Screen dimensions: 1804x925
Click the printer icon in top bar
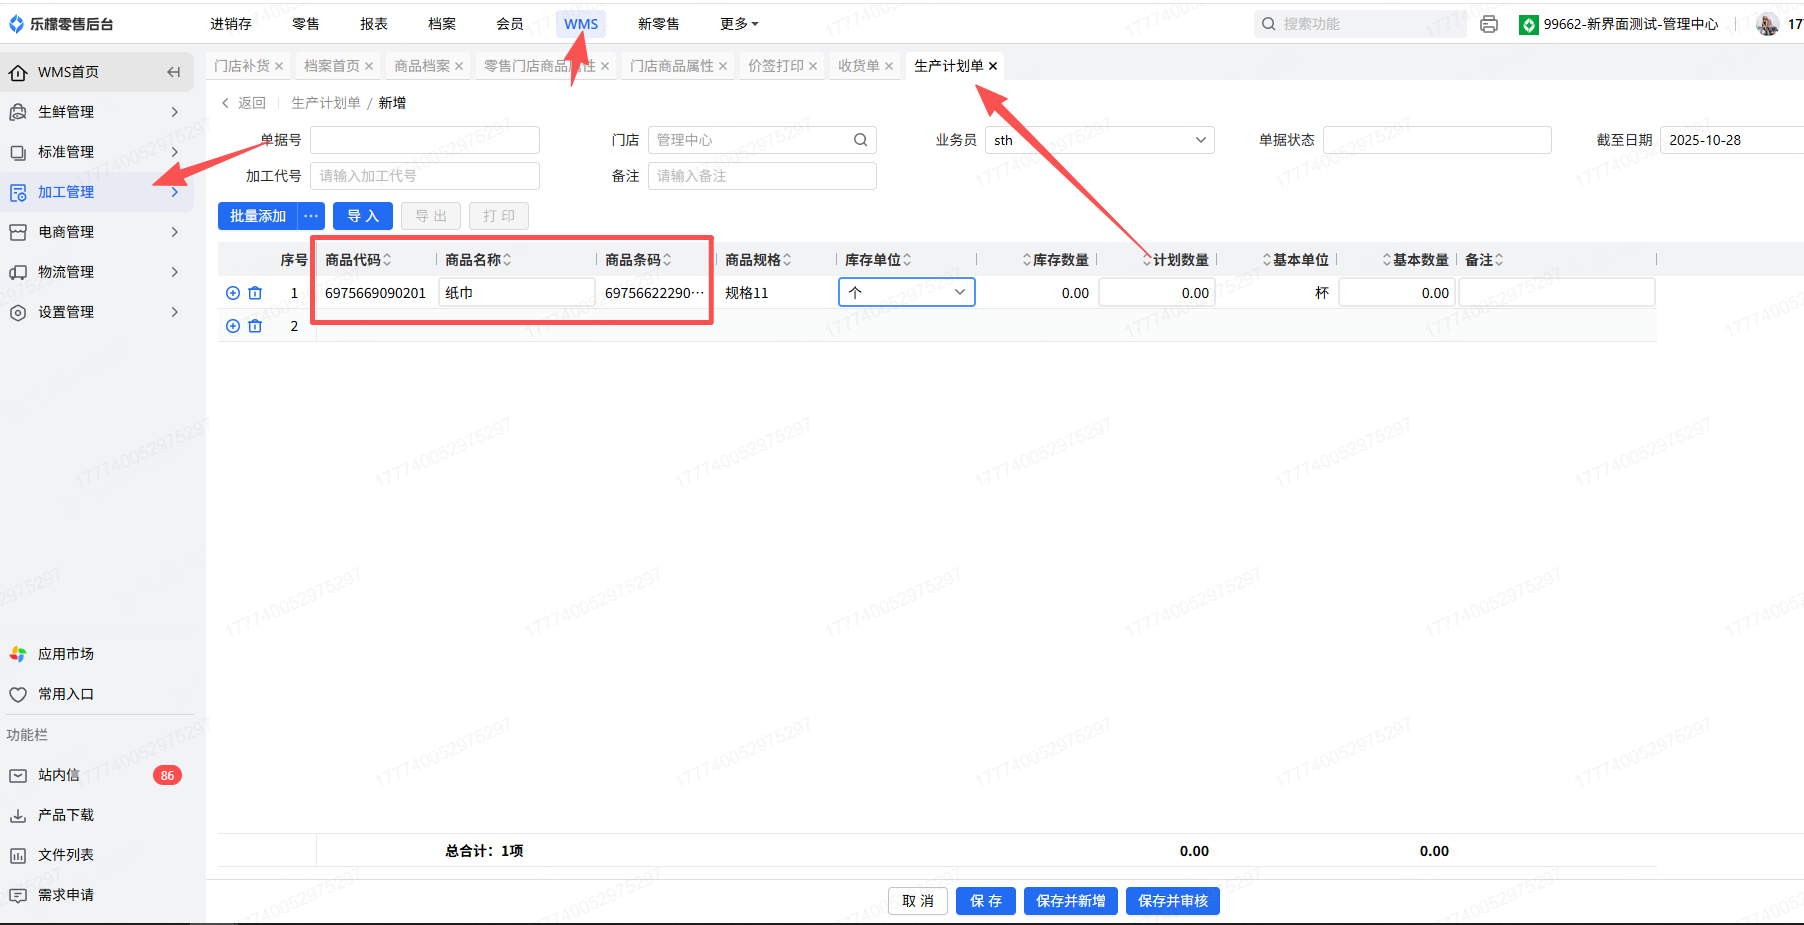[x=1489, y=24]
